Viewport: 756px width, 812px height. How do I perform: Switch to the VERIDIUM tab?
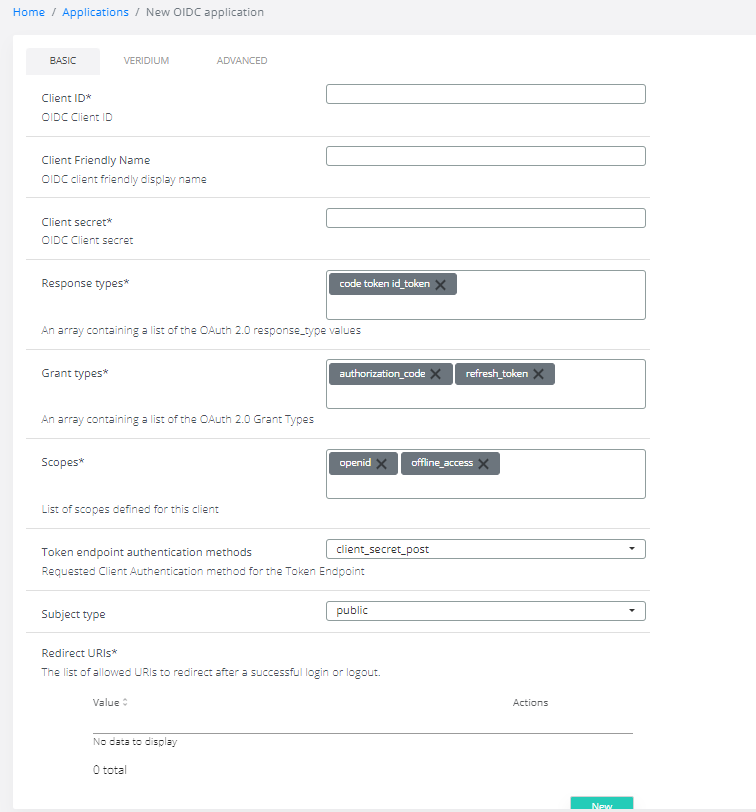click(146, 61)
